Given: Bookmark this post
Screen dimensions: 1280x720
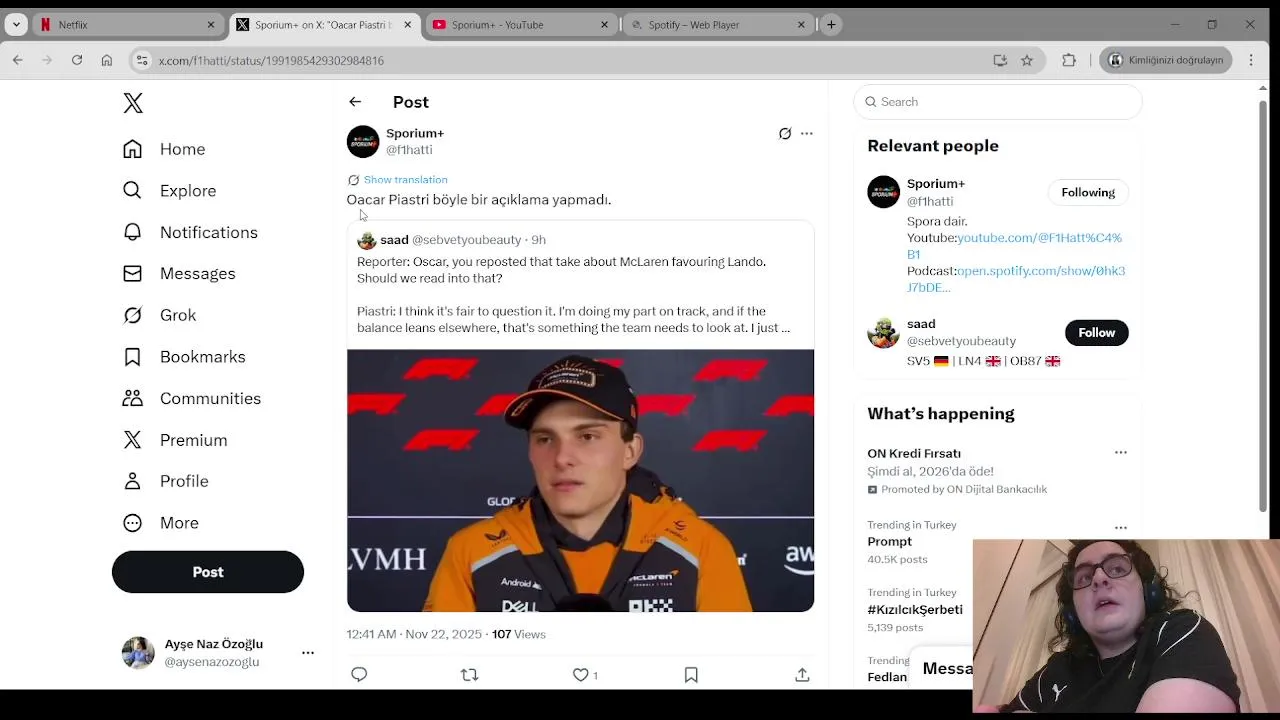Looking at the screenshot, I should [691, 675].
